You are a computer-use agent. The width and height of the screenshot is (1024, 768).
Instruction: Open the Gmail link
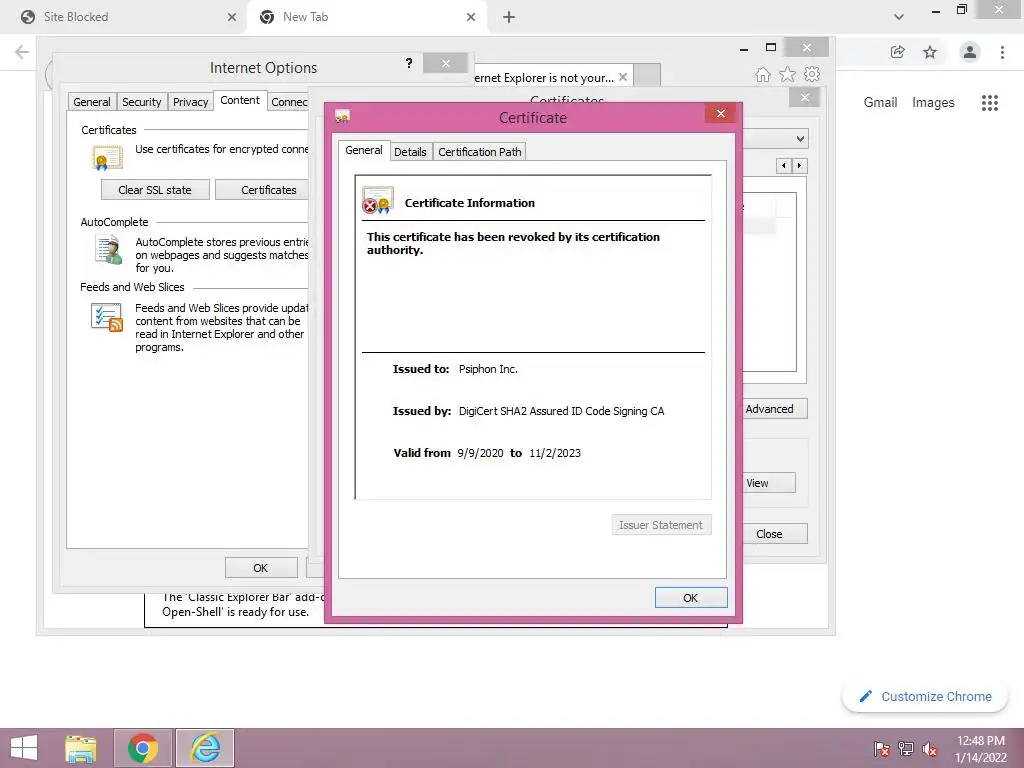pos(880,102)
